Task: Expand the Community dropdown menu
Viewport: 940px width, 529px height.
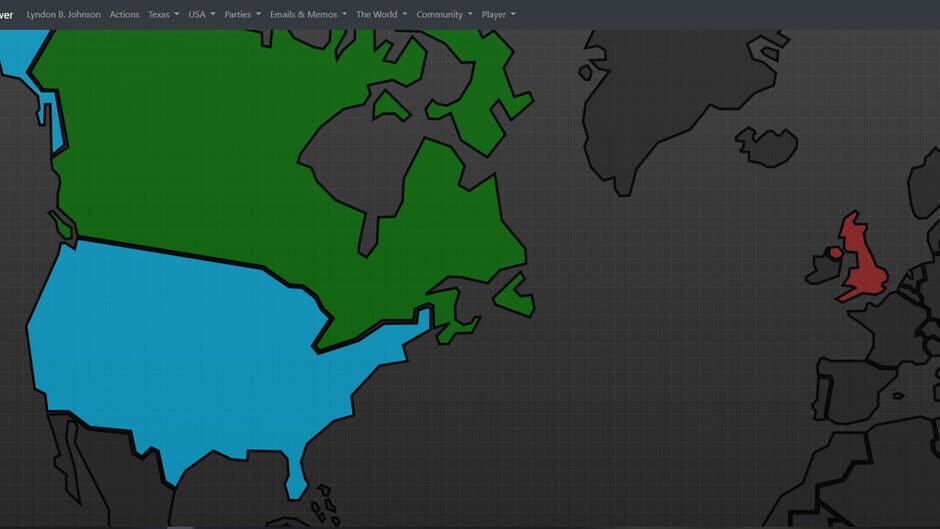Action: [x=444, y=14]
